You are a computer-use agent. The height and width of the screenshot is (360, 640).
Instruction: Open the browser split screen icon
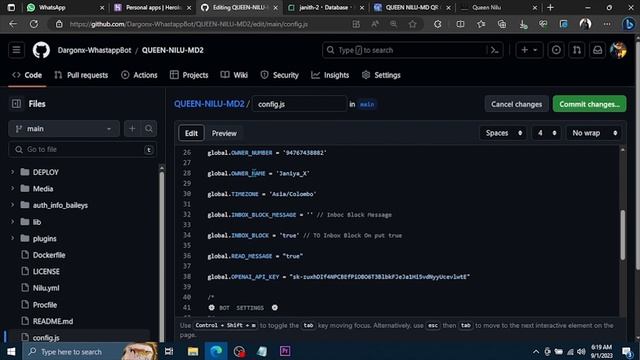click(460, 24)
